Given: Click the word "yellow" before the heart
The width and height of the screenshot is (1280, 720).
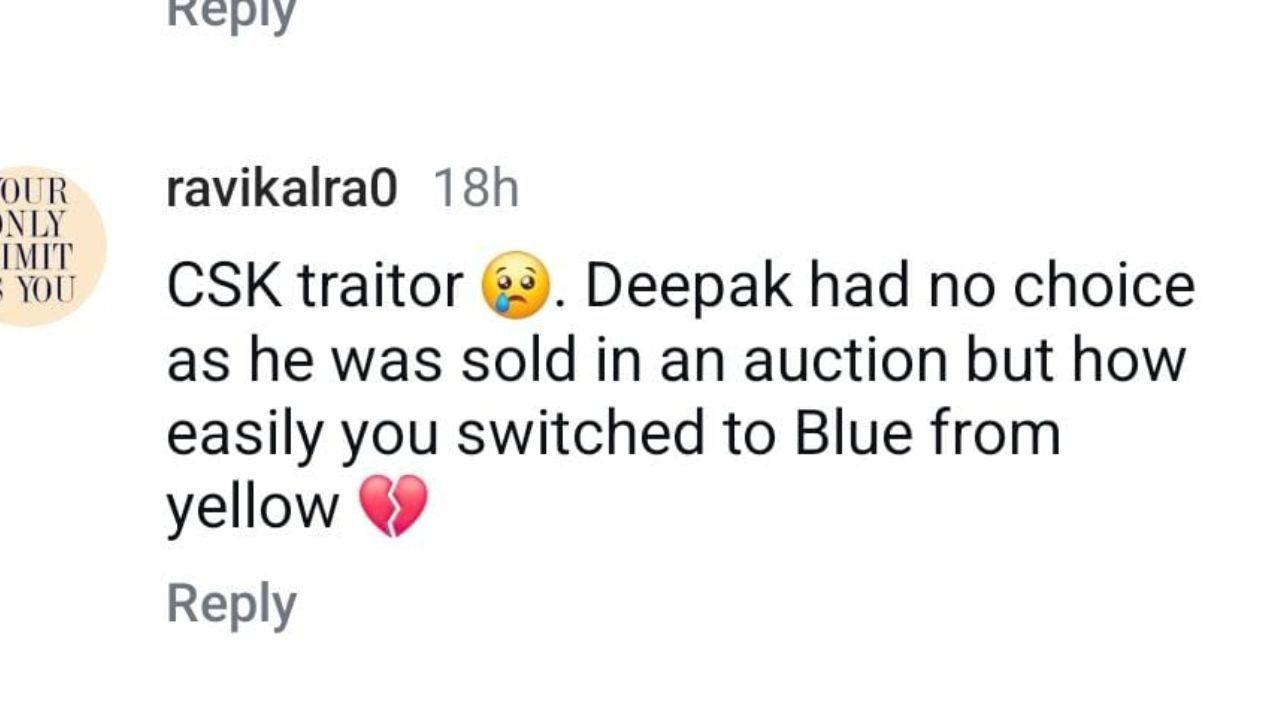Looking at the screenshot, I should (253, 508).
